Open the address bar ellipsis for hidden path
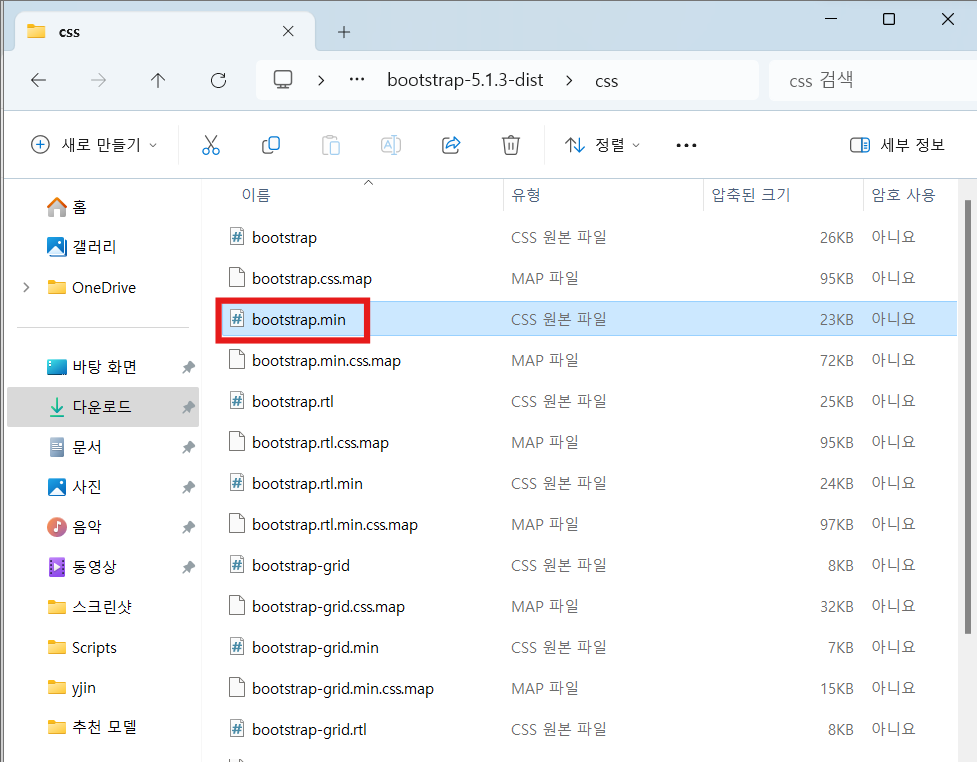Viewport: 977px width, 762px height. 357,80
